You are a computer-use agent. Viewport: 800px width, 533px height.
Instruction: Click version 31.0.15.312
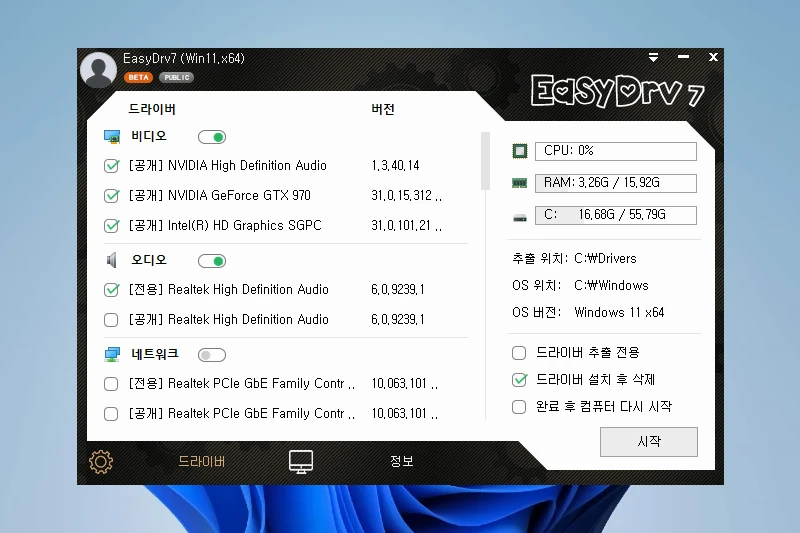click(406, 196)
